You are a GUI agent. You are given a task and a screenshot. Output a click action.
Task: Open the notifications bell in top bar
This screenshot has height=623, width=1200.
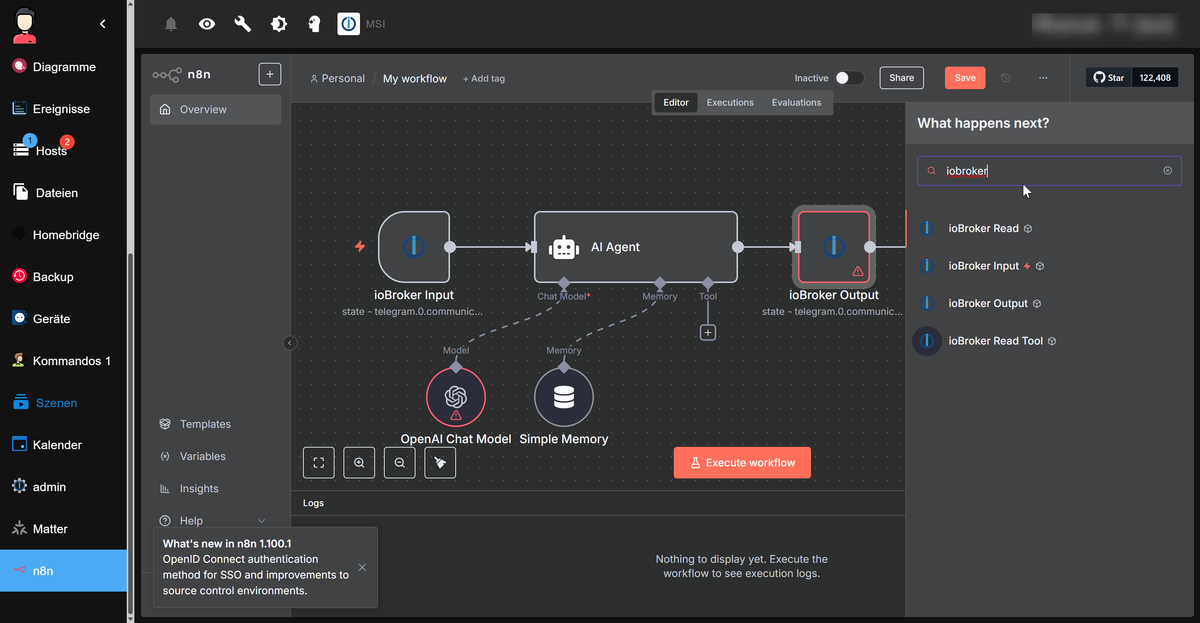(x=171, y=24)
